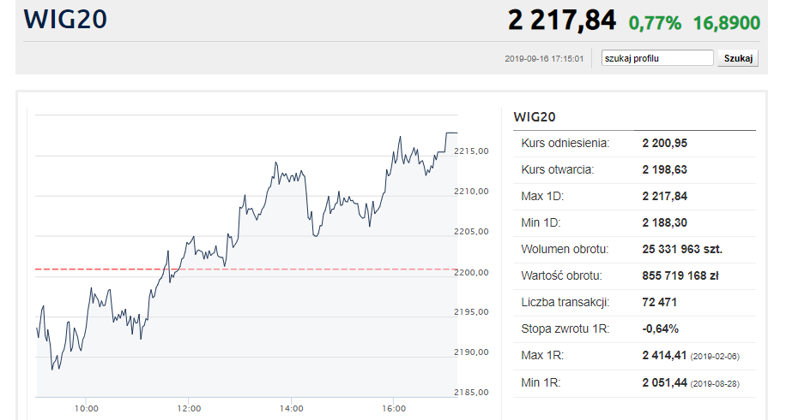This screenshot has height=420, width=786.
Task: Click the Min 1R date 2019-08-28
Action: [715, 384]
